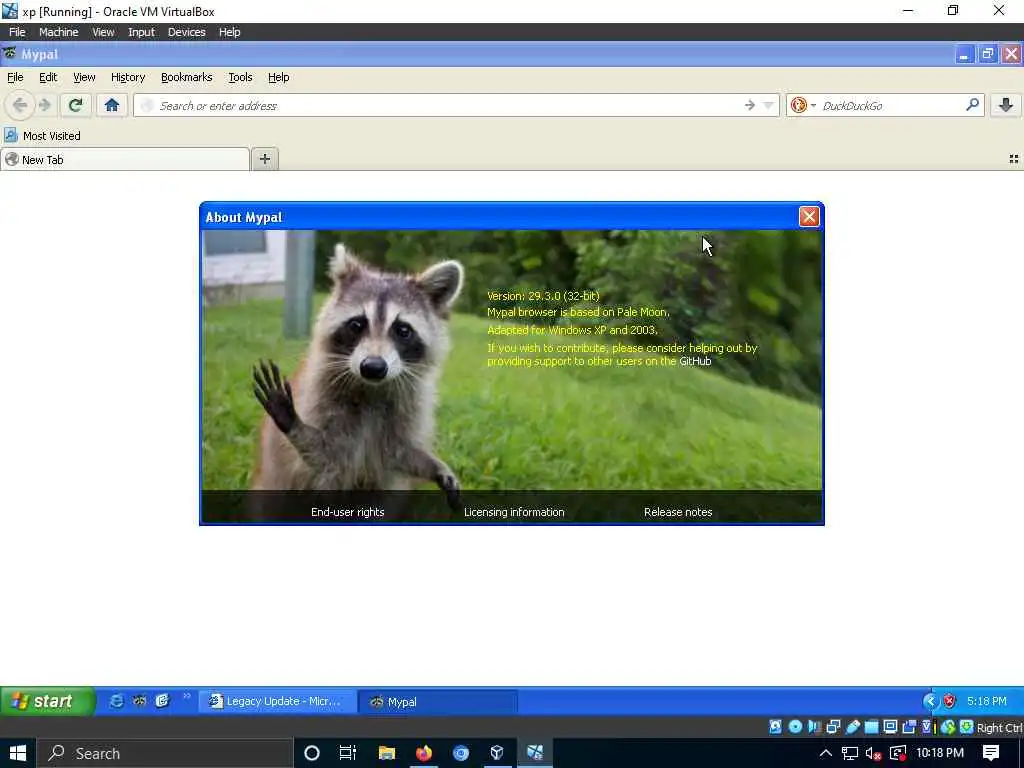Click the VirtualBox USB status icon

point(852,727)
